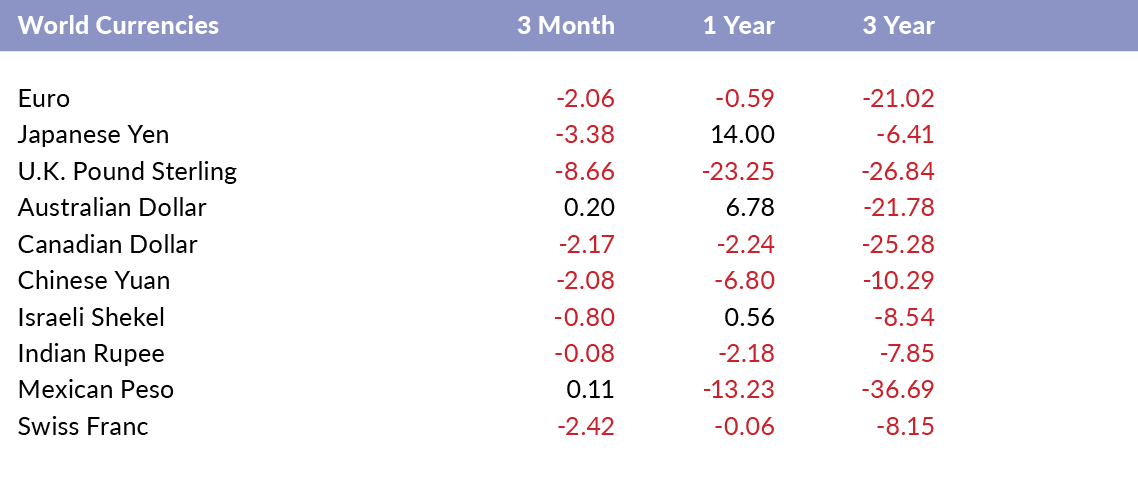Click the Australian Dollar row label
The image size is (1138, 479).
pos(112,208)
